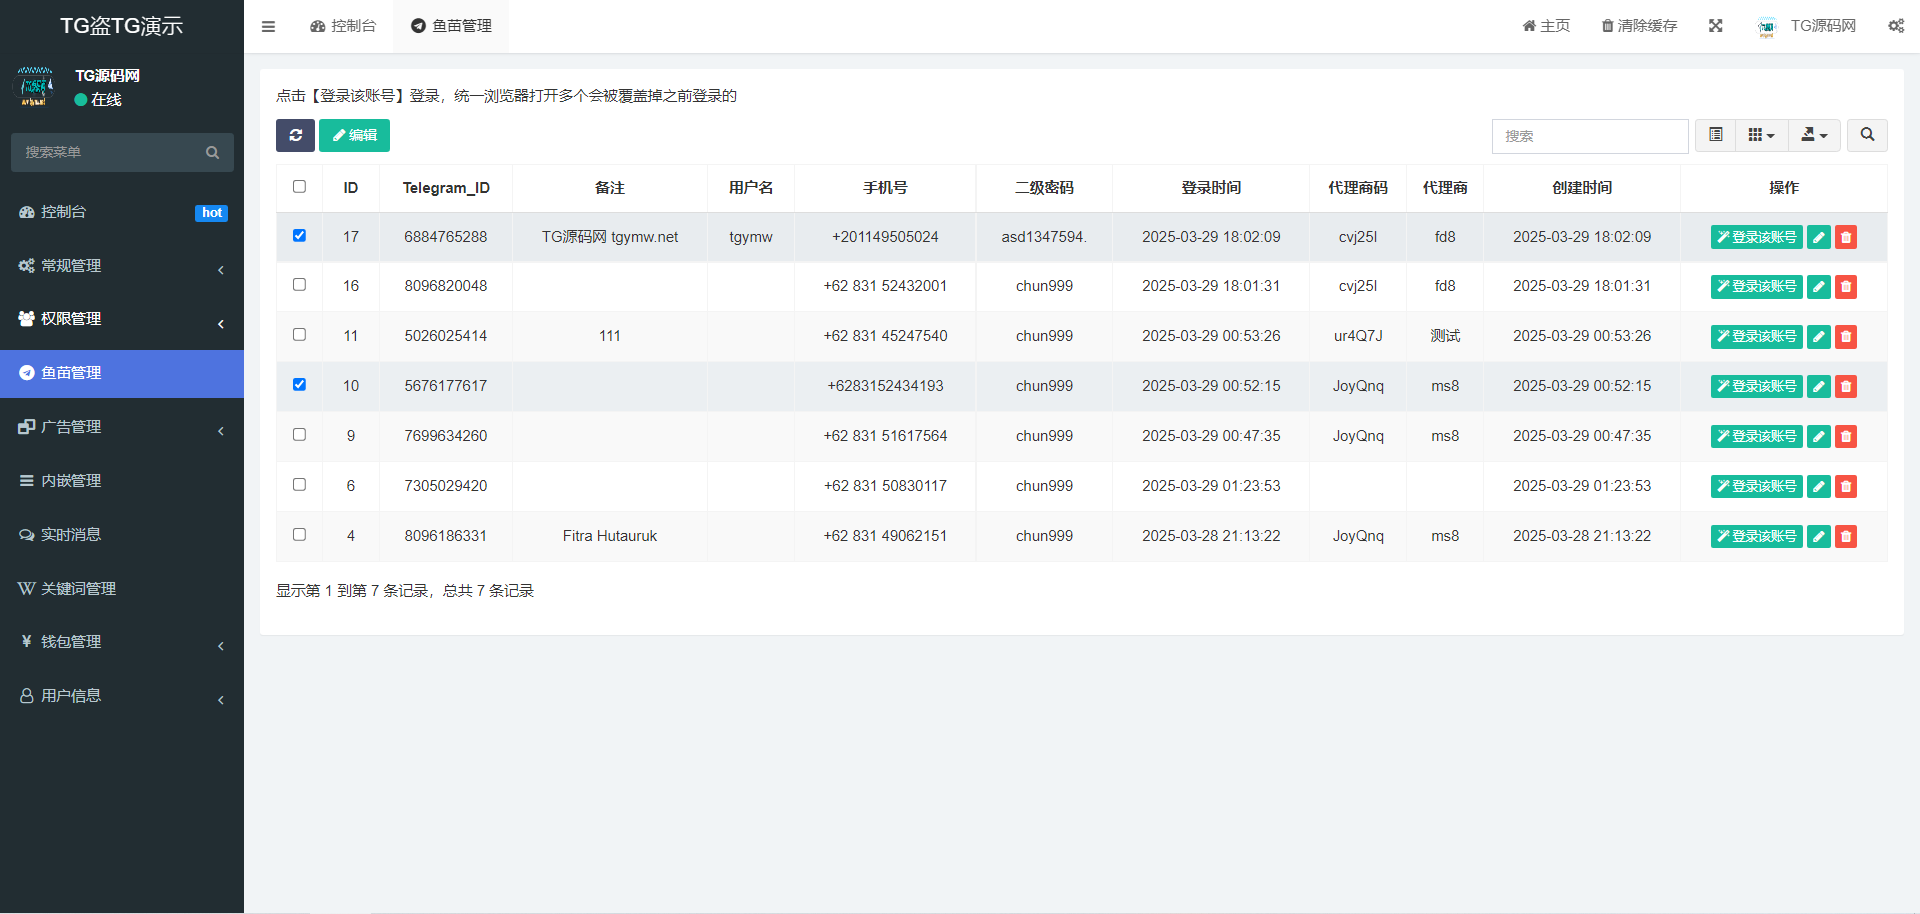Switch to the 控制台 tab

click(343, 26)
